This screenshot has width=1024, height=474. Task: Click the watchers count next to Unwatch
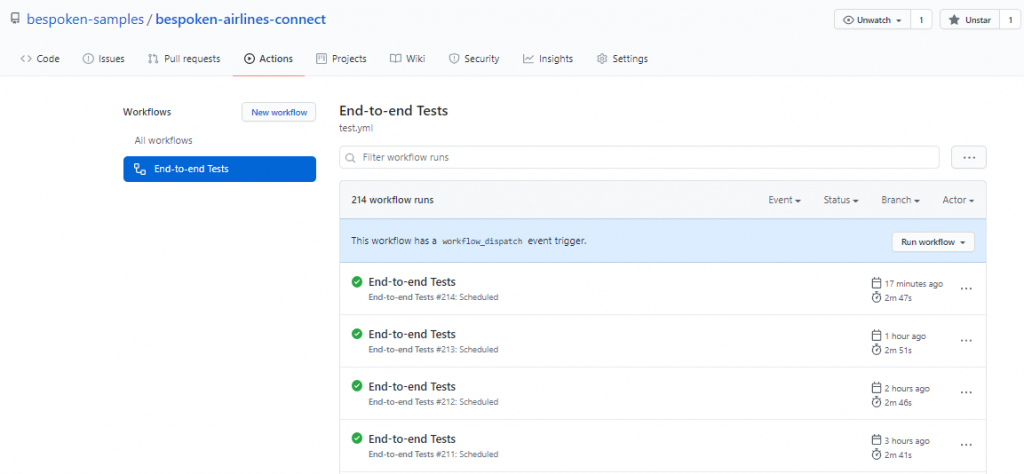(921, 20)
